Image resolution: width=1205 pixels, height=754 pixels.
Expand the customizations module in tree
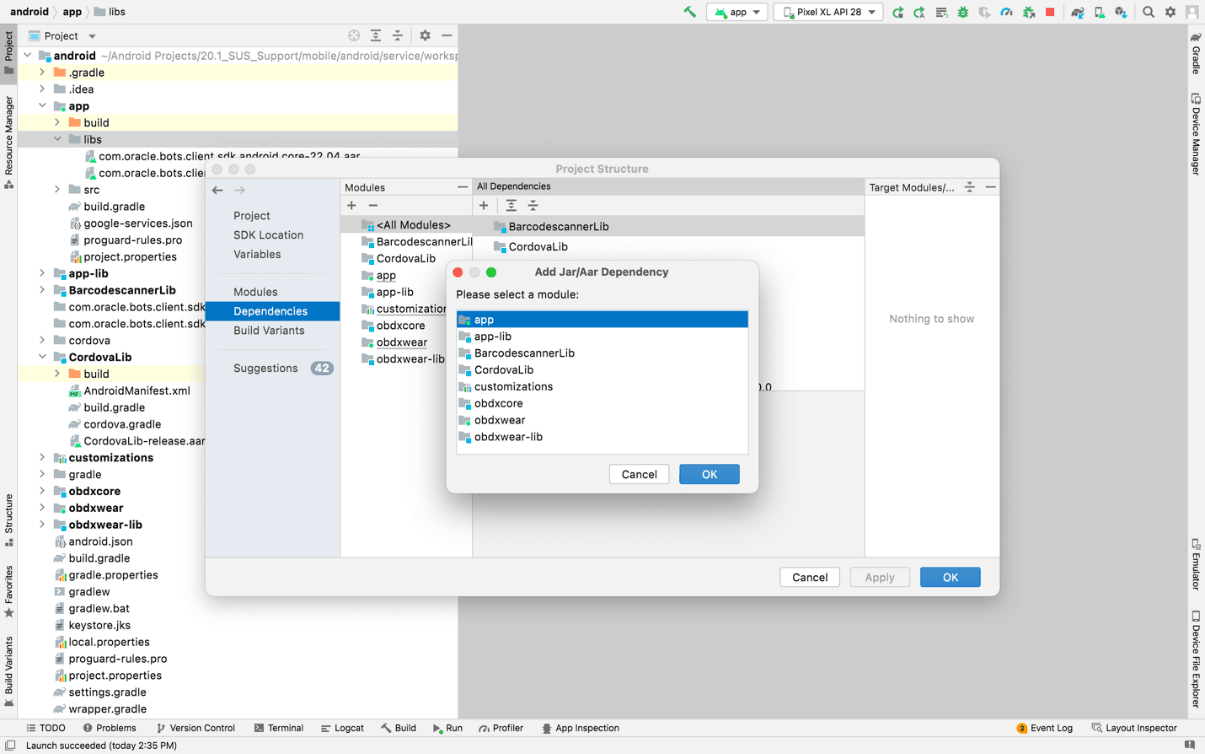42,457
